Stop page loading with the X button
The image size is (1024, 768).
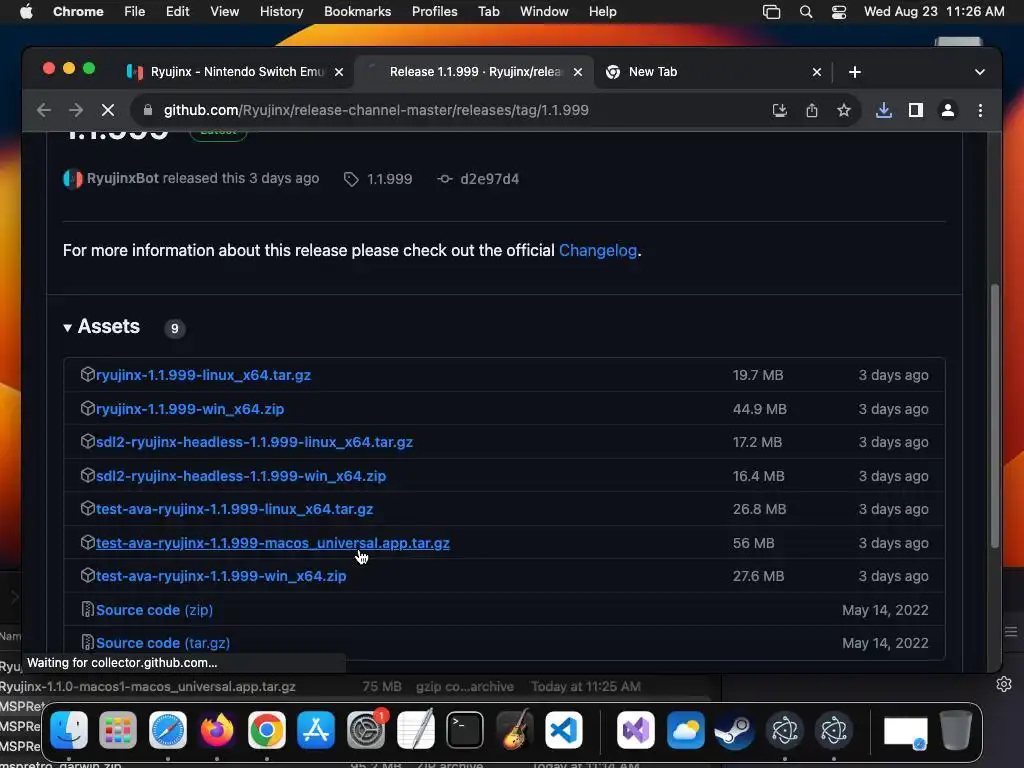pos(108,110)
